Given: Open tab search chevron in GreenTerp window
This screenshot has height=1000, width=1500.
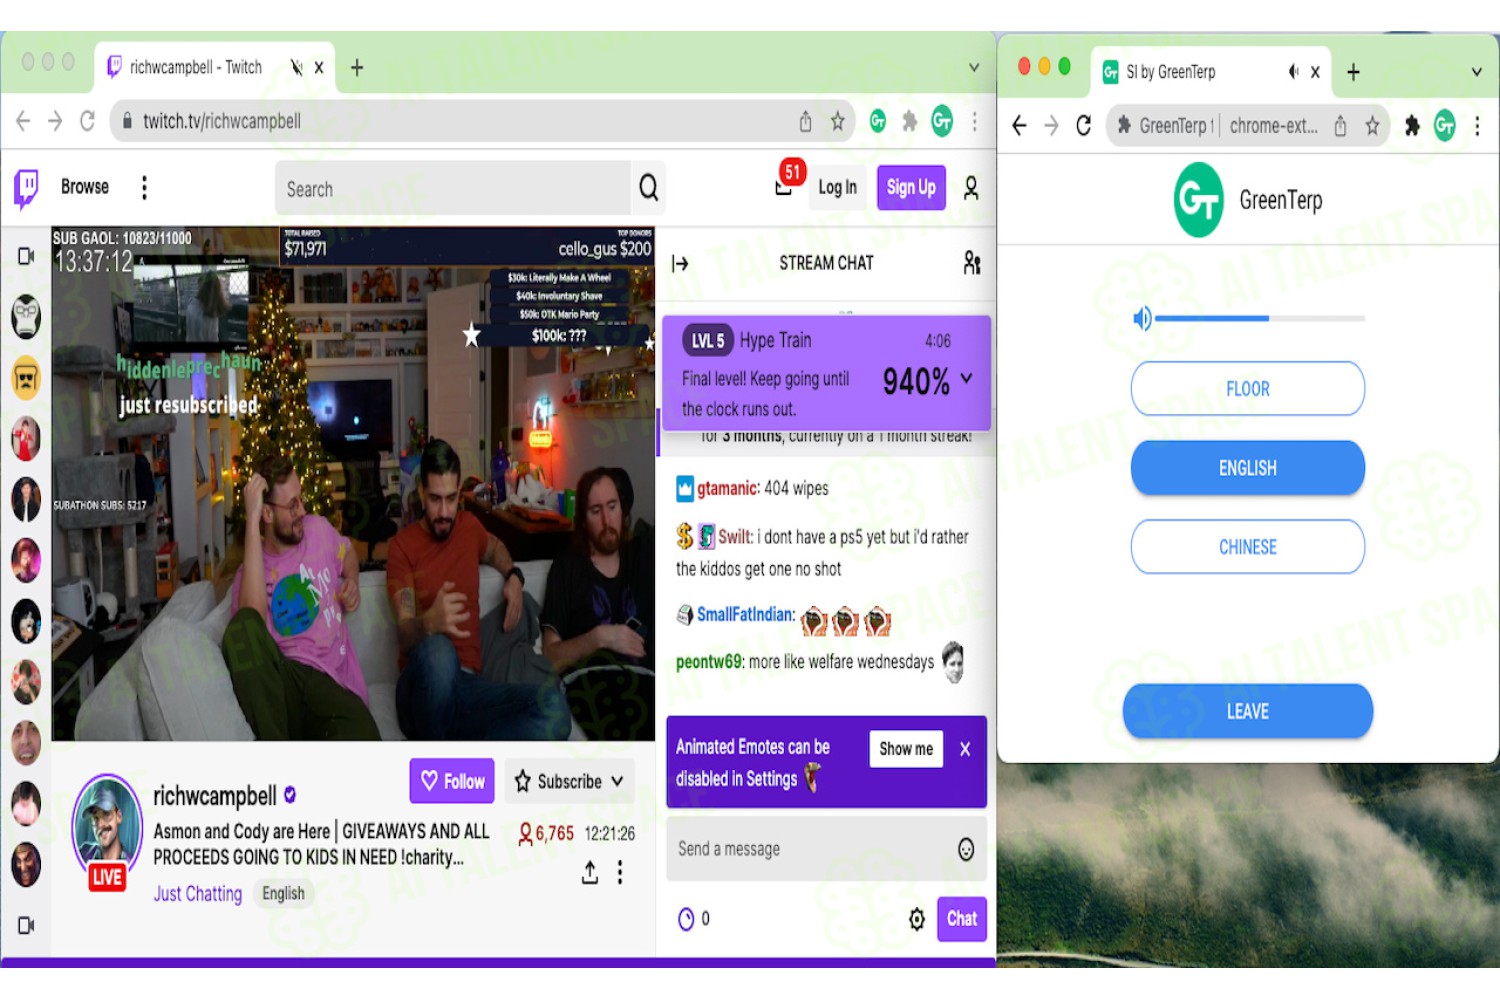Looking at the screenshot, I should (x=1477, y=72).
